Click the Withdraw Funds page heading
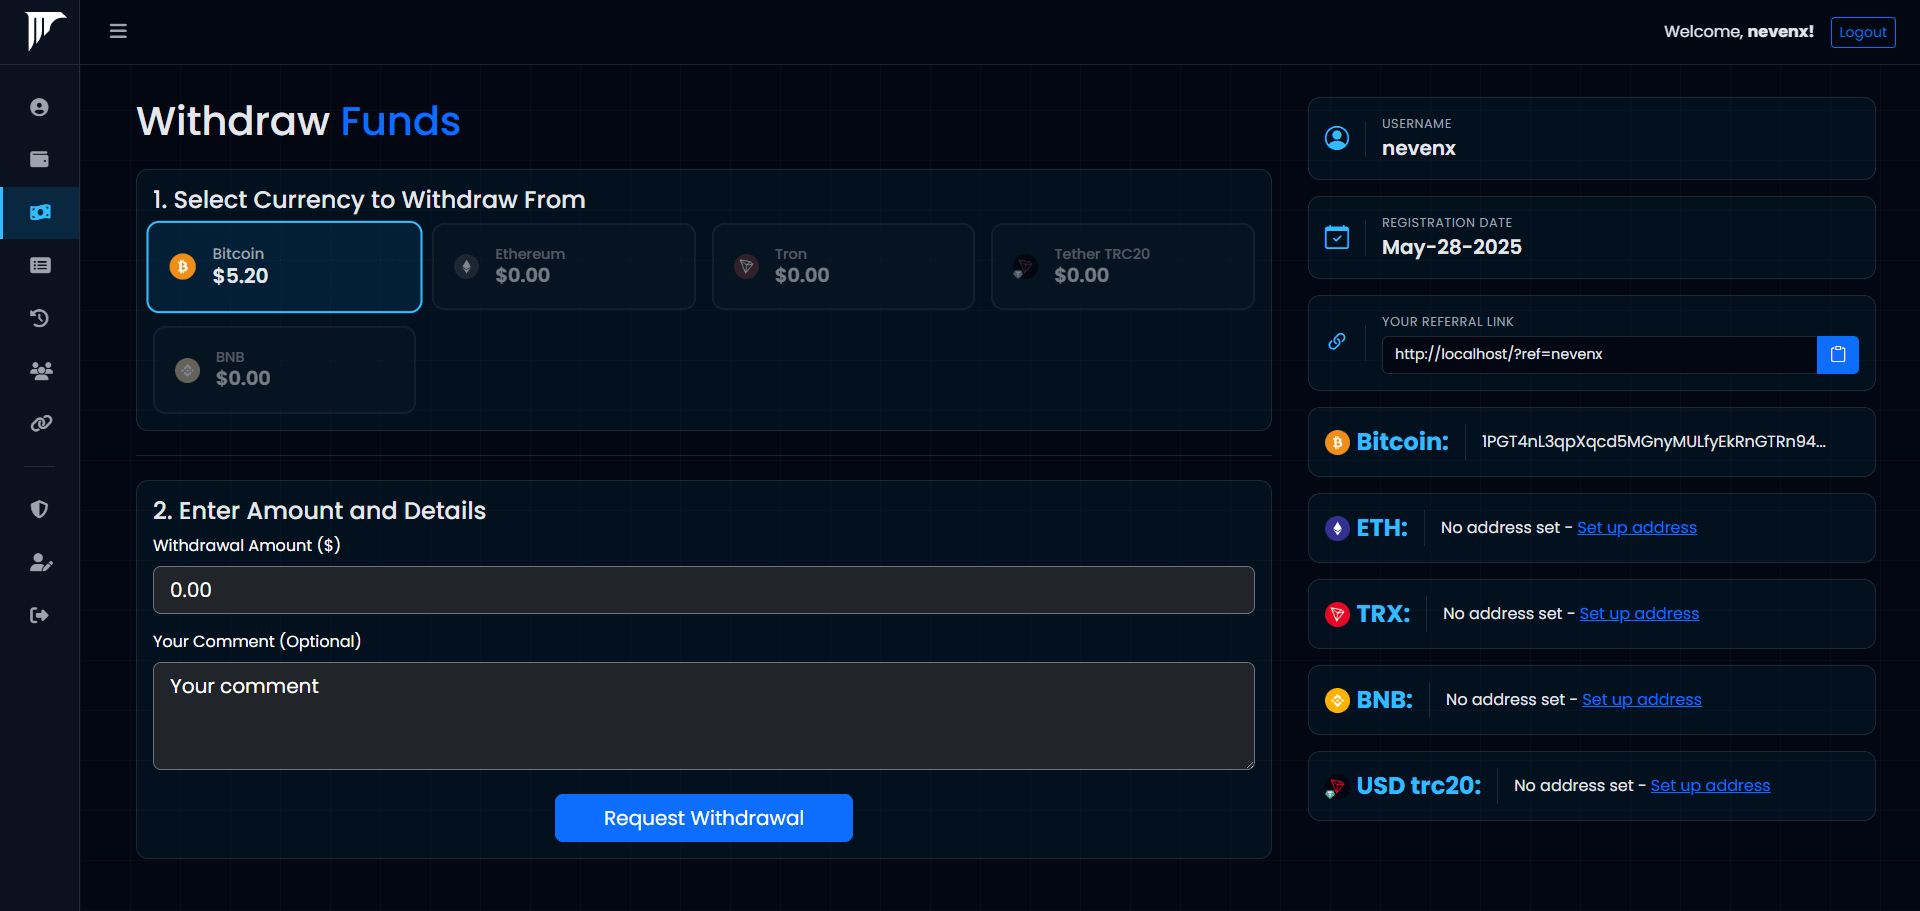 (298, 121)
